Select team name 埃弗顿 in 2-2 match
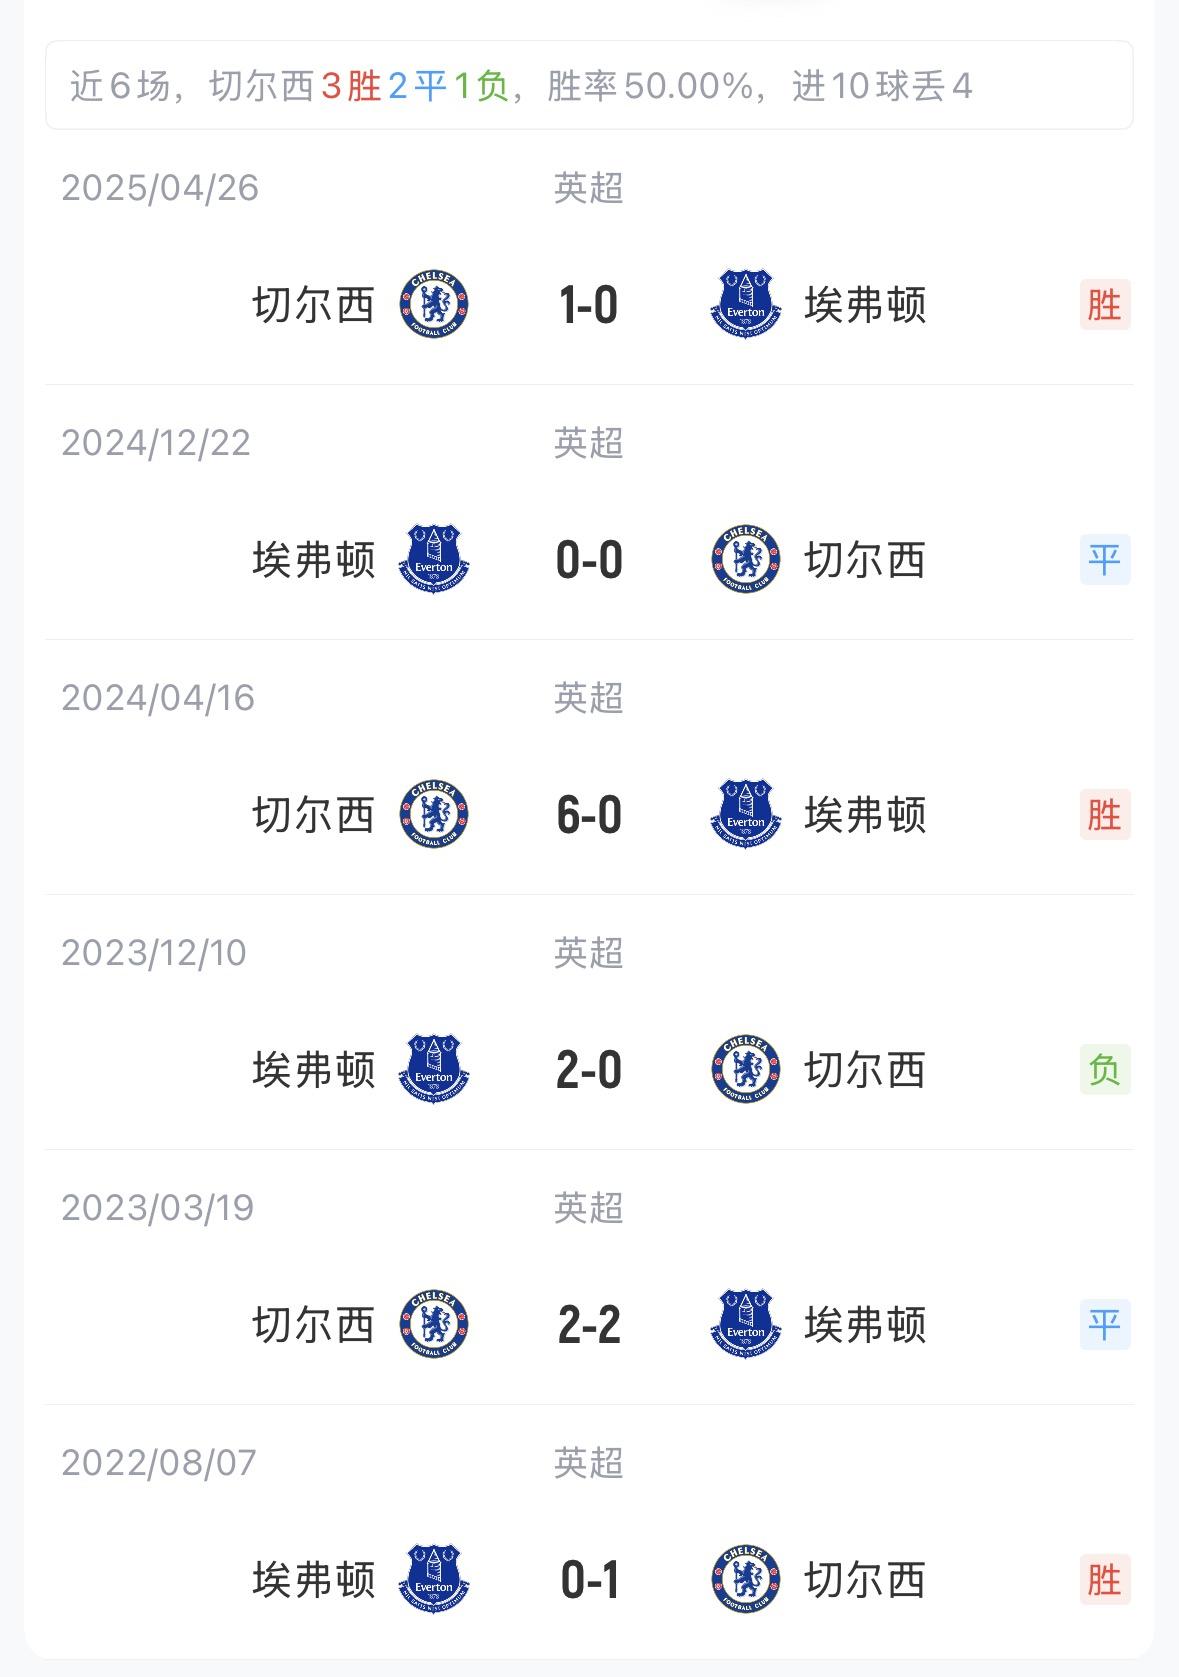This screenshot has height=1677, width=1179. [866, 1324]
